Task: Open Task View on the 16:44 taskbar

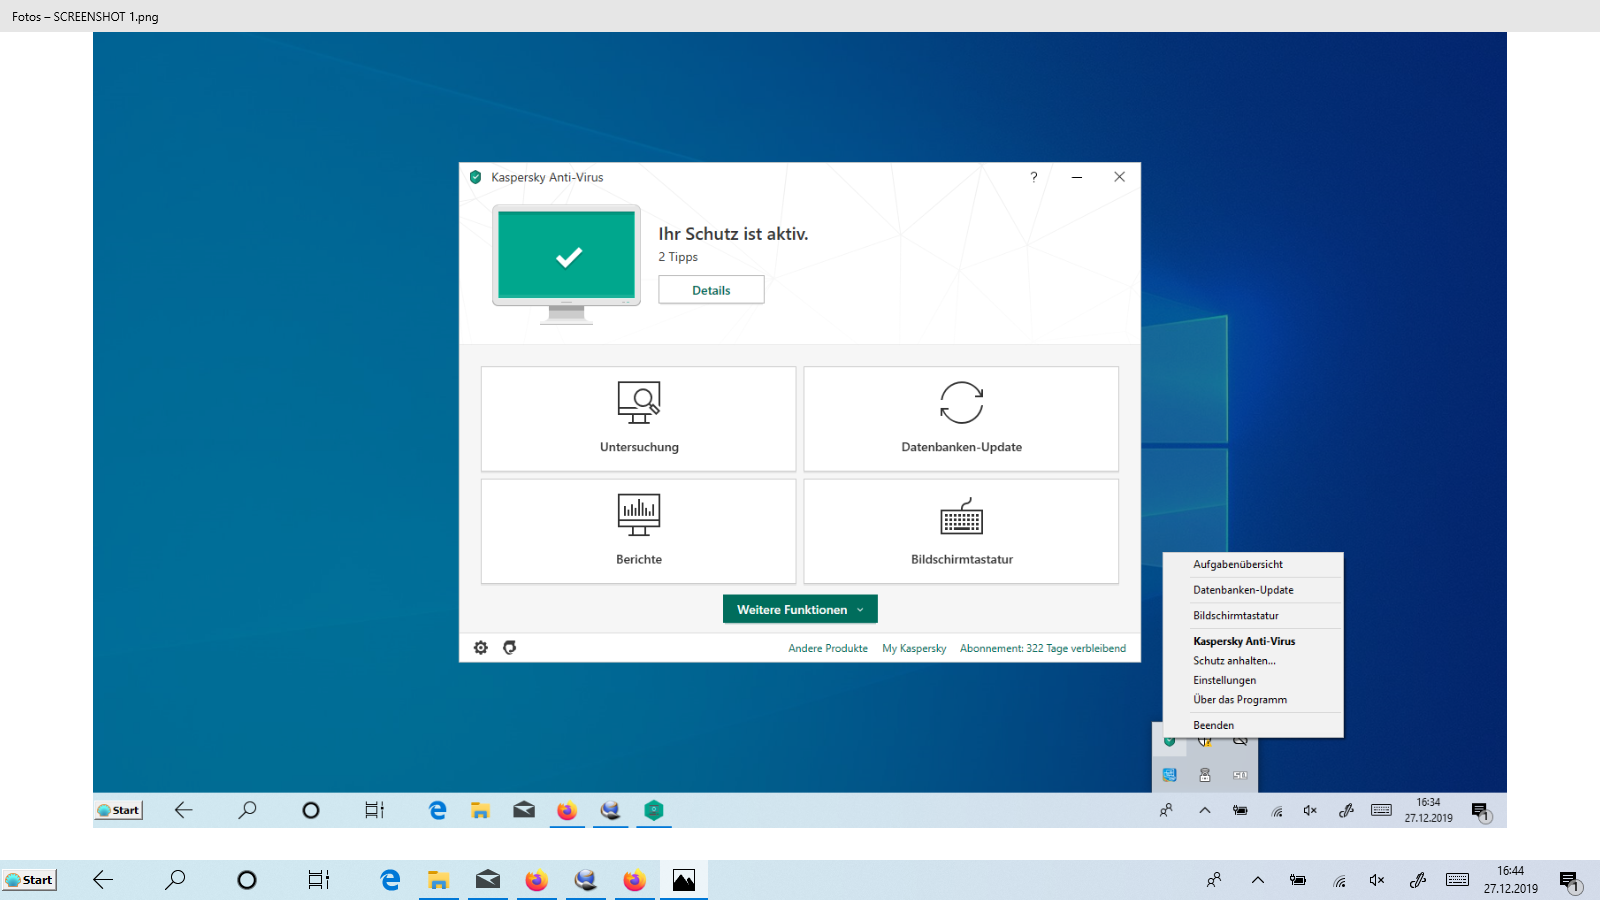Action: (x=319, y=880)
